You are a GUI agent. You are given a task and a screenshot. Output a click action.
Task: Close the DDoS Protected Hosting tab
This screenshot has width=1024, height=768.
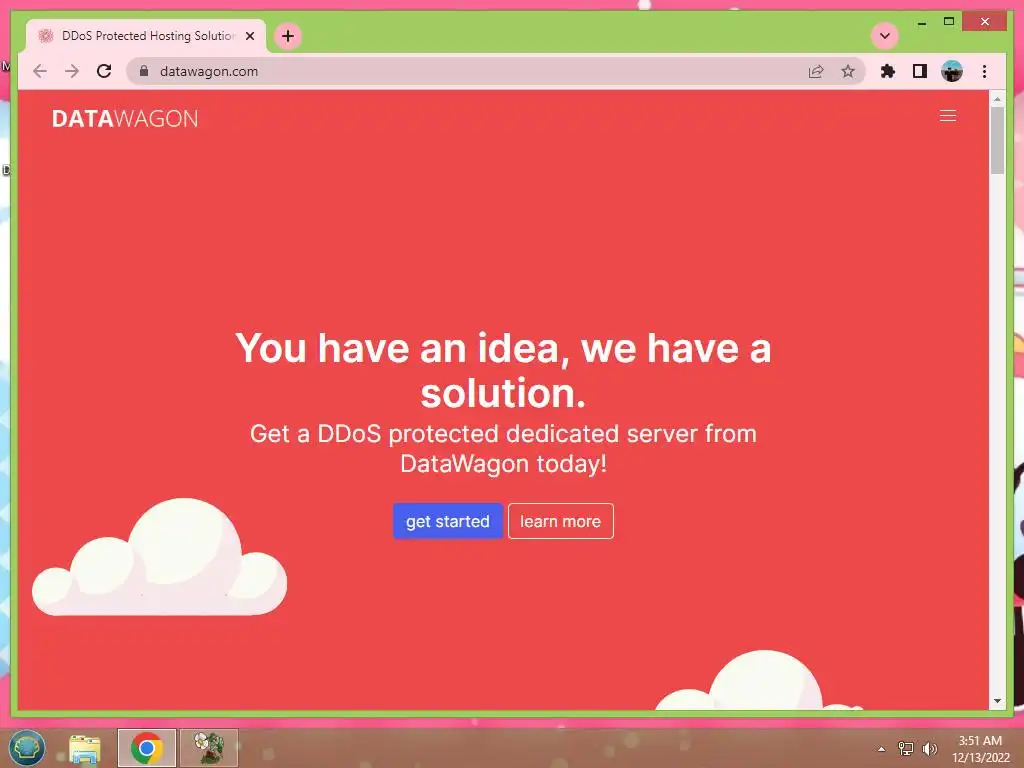tap(249, 36)
